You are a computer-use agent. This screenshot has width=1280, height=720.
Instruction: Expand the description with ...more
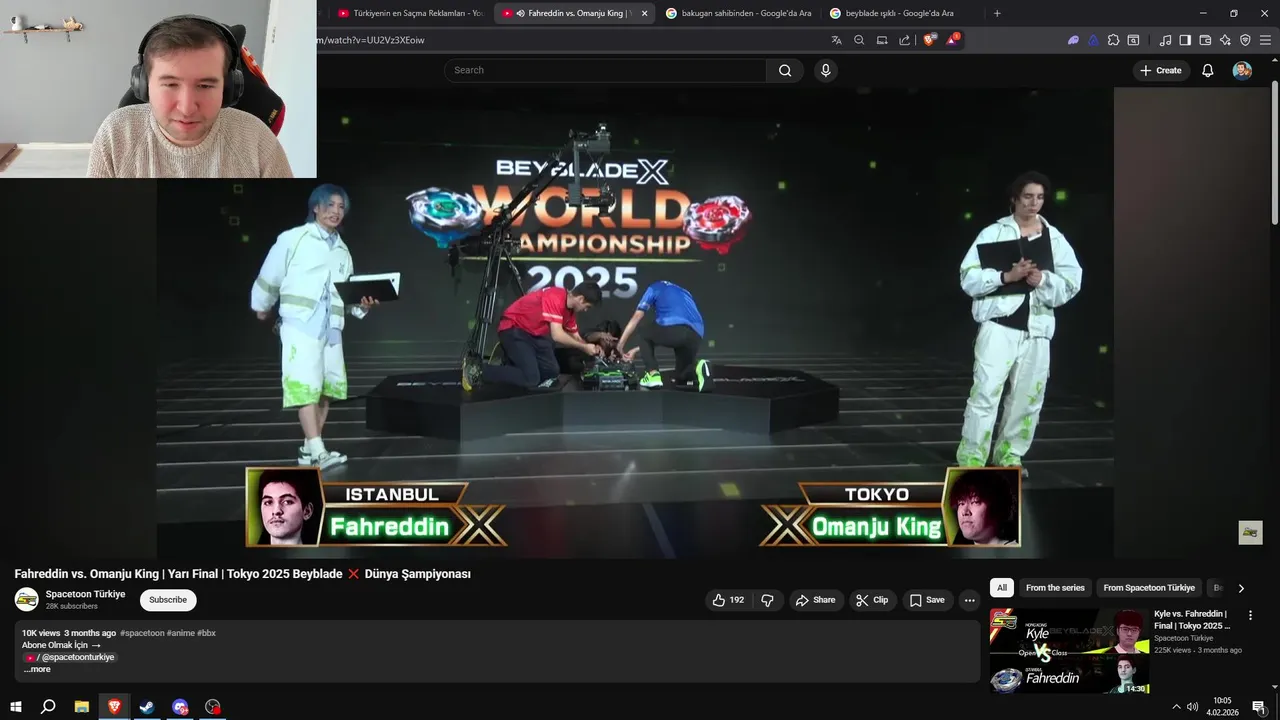click(x=37, y=669)
